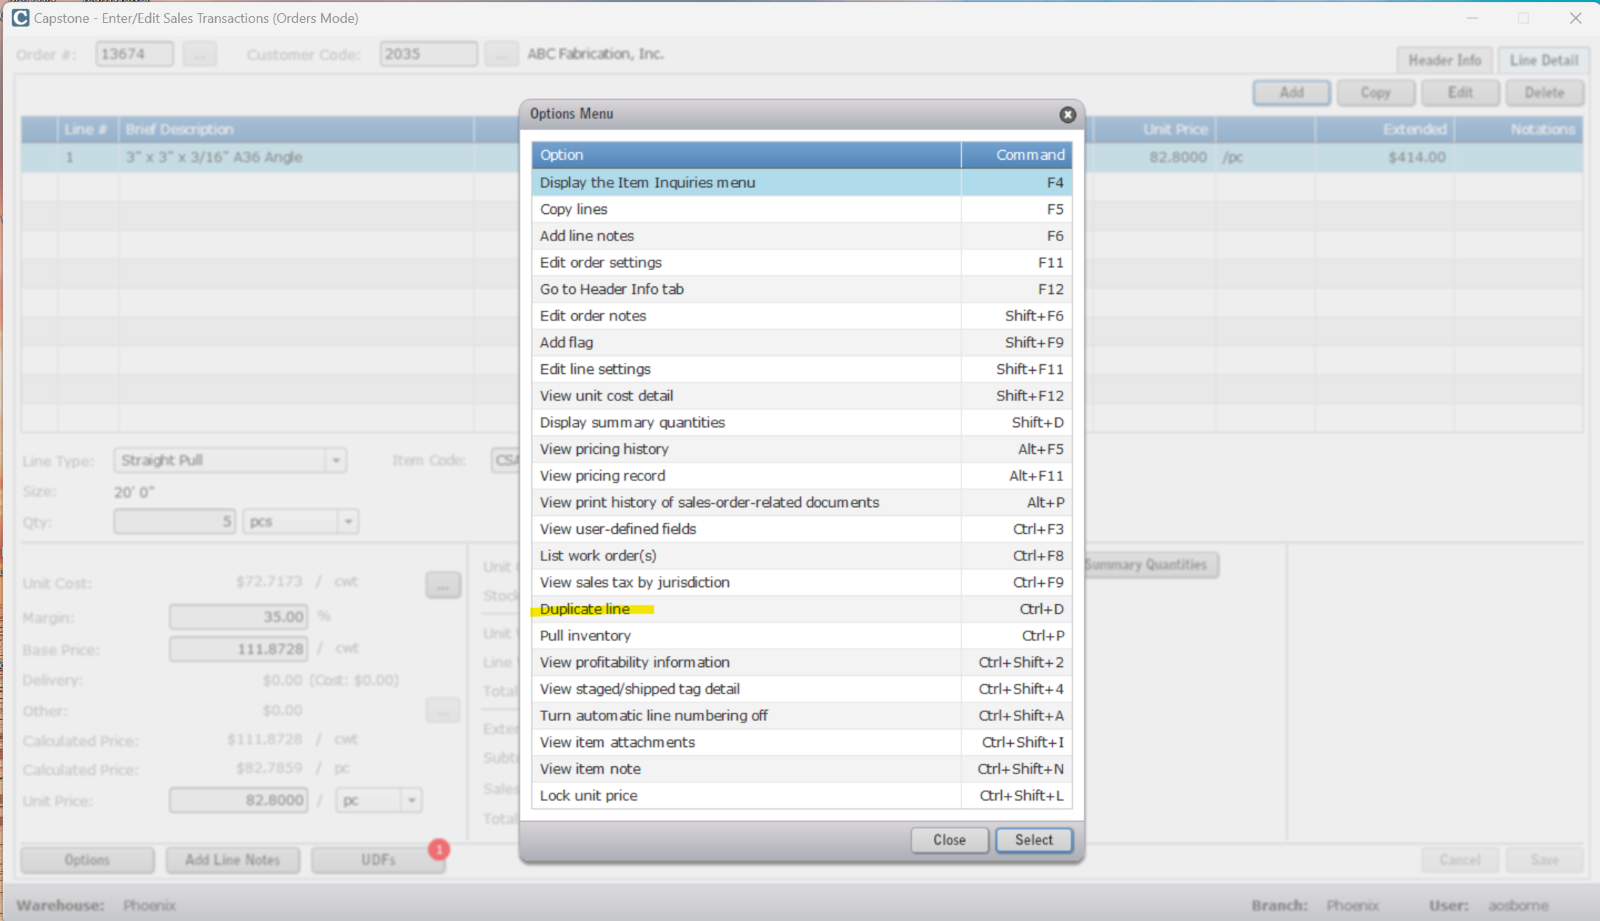Close the Options Menu with X icon
1600x921 pixels.
[x=1067, y=115]
